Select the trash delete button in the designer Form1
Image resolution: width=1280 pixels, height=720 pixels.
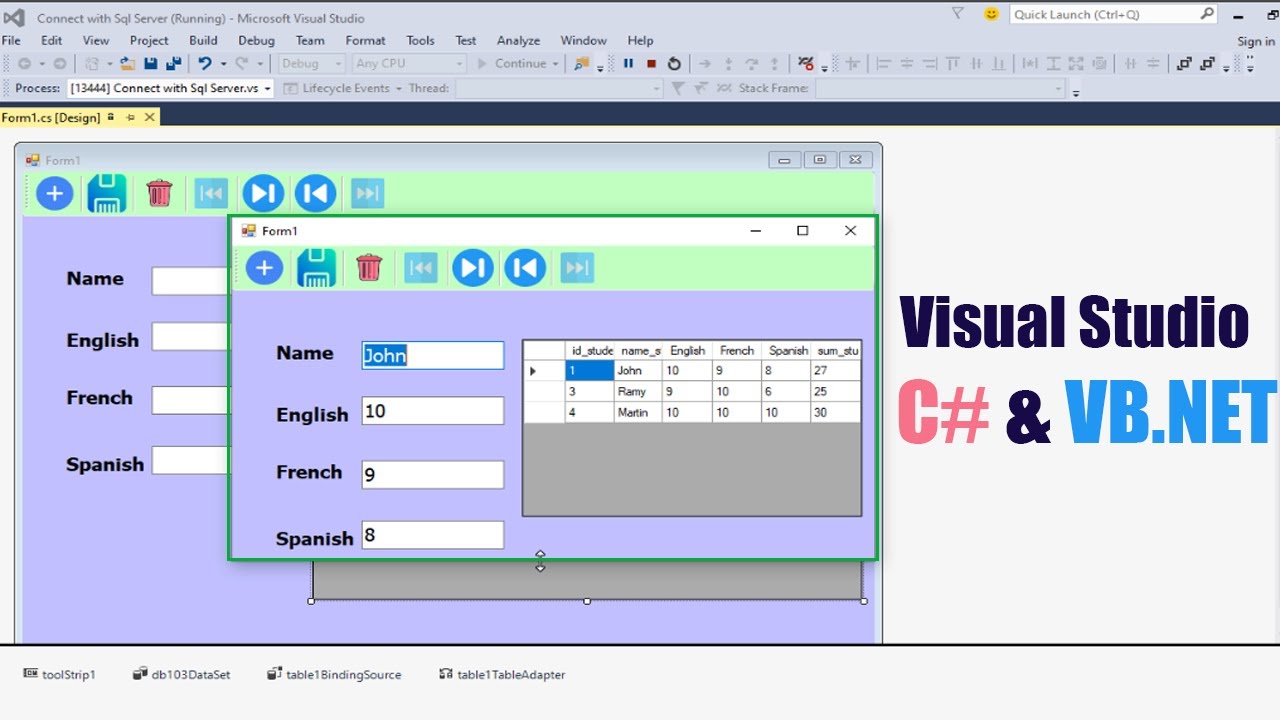click(159, 193)
